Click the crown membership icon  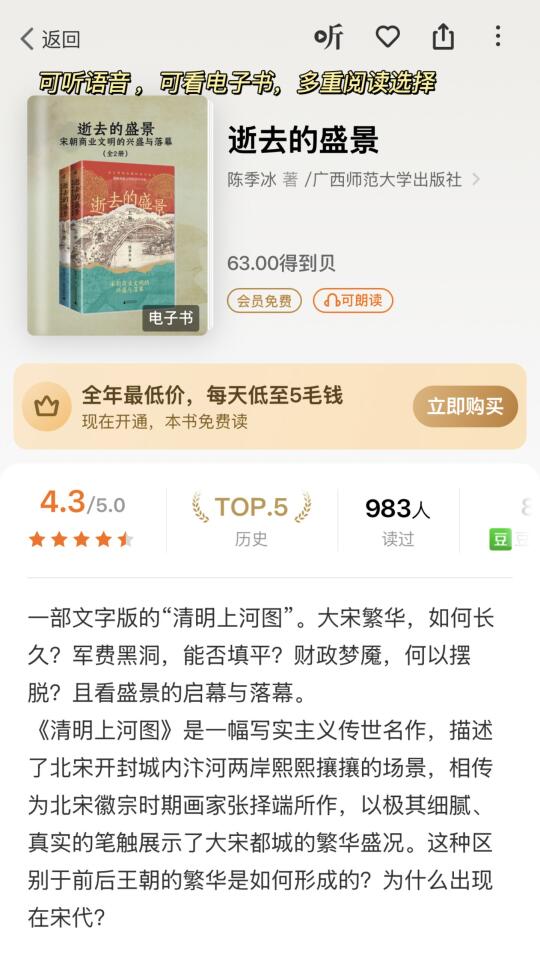pos(47,406)
